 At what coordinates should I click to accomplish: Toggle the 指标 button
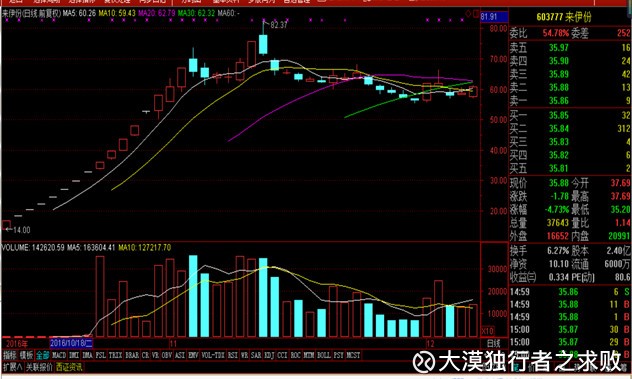(10, 356)
